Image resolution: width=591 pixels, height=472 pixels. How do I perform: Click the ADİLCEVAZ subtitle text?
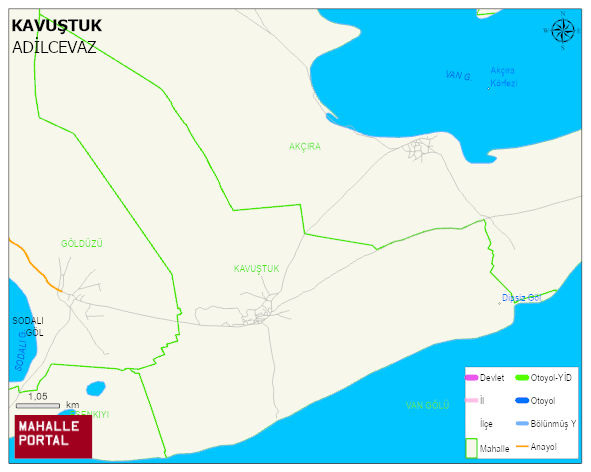point(54,48)
